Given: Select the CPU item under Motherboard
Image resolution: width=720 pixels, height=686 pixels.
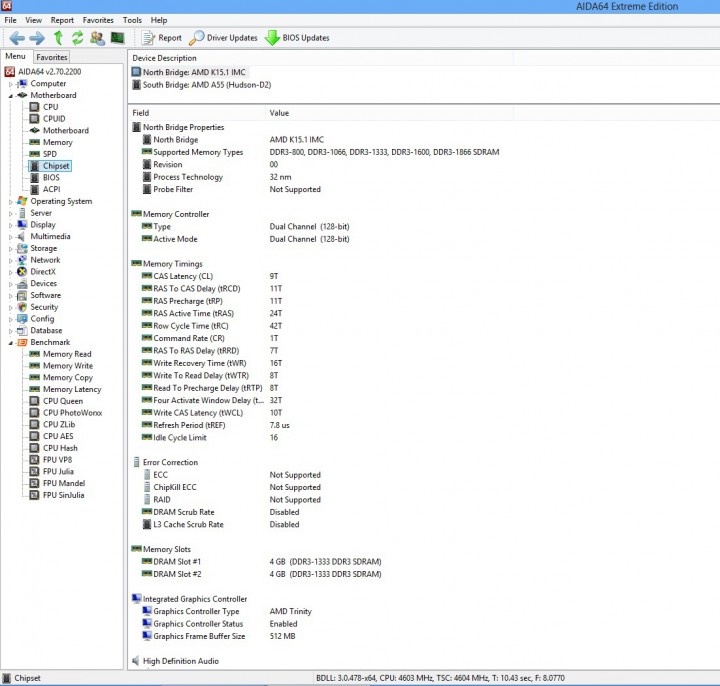Looking at the screenshot, I should pos(44,107).
